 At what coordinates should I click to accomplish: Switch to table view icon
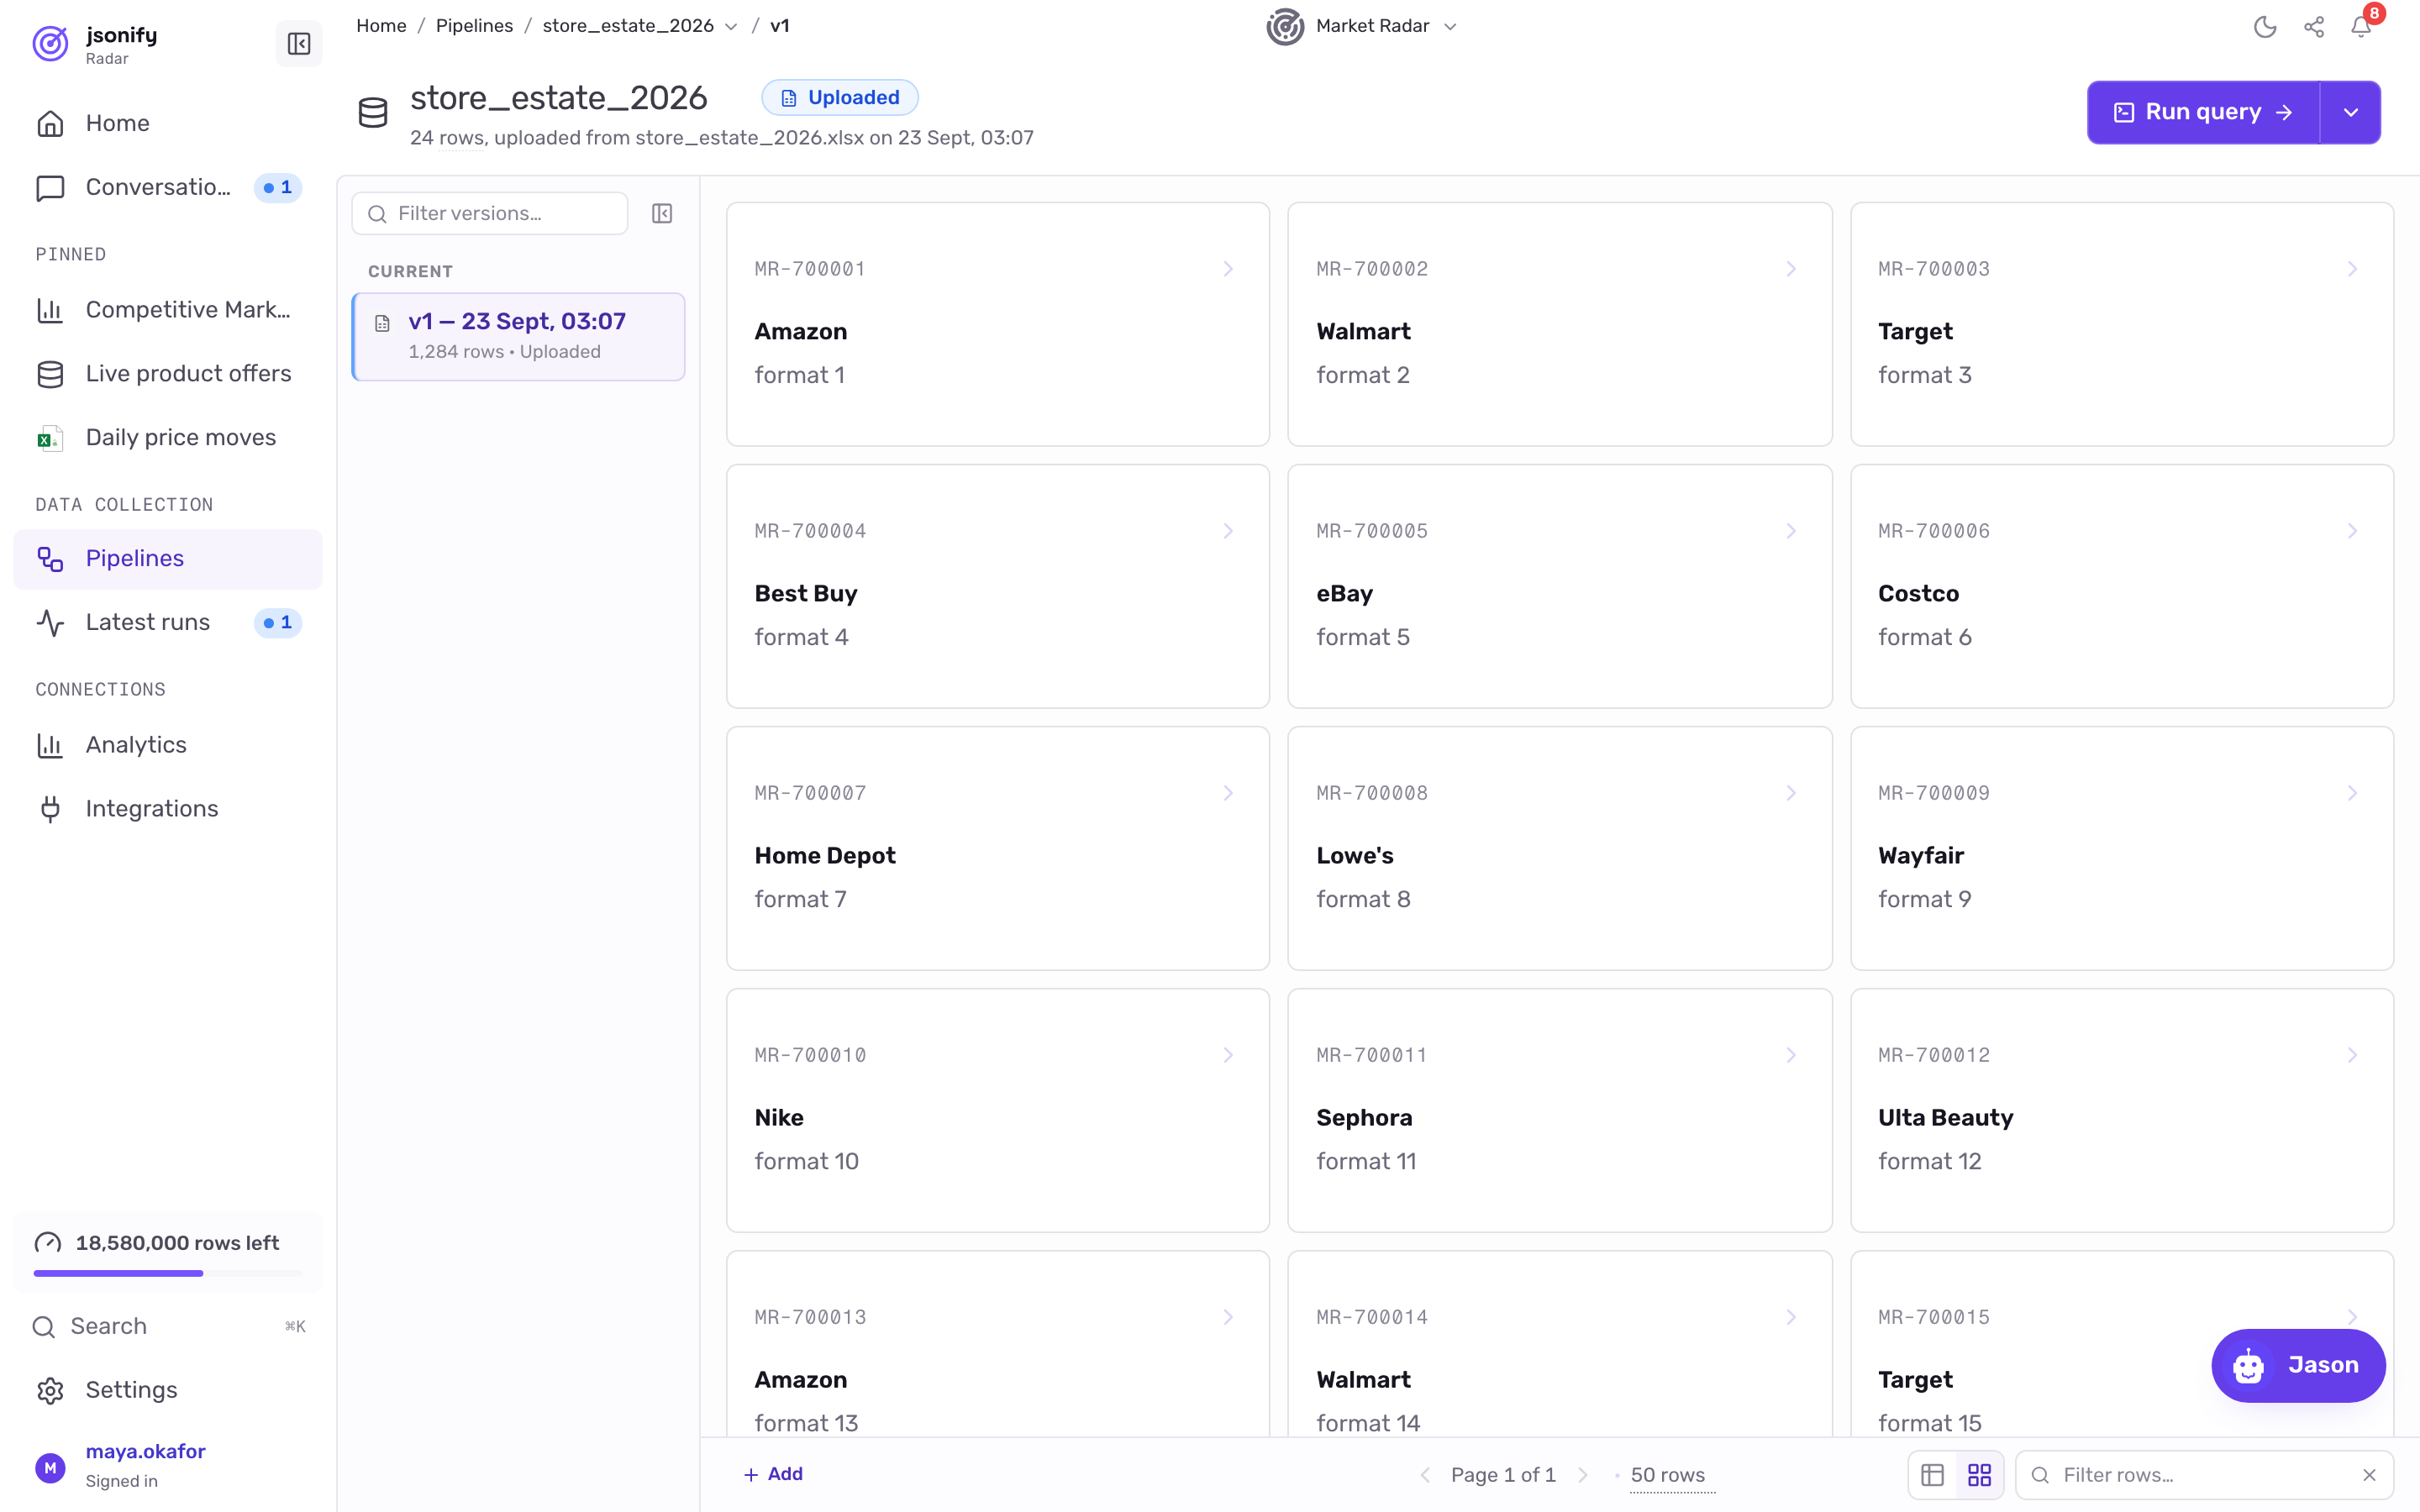click(x=1932, y=1475)
